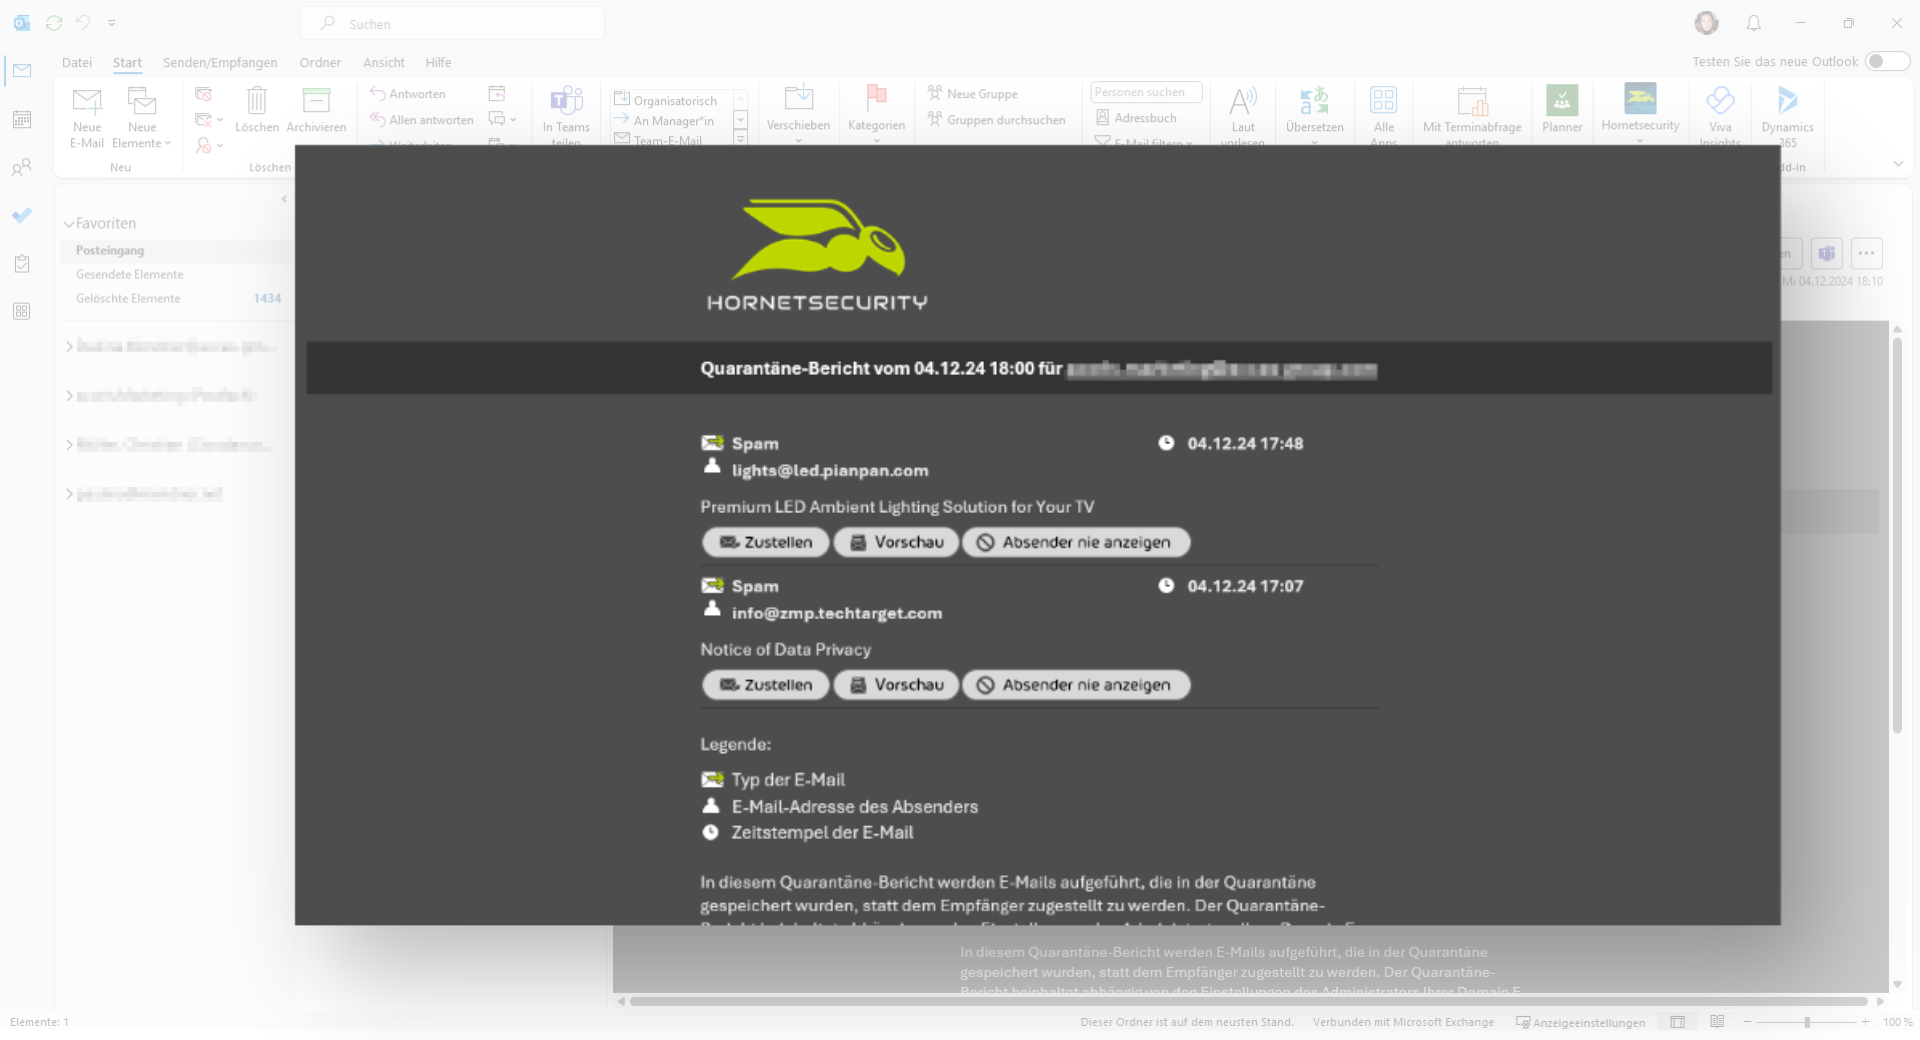Click Allen antworten reply-all button
The width and height of the screenshot is (1920, 1040).
[x=421, y=120]
